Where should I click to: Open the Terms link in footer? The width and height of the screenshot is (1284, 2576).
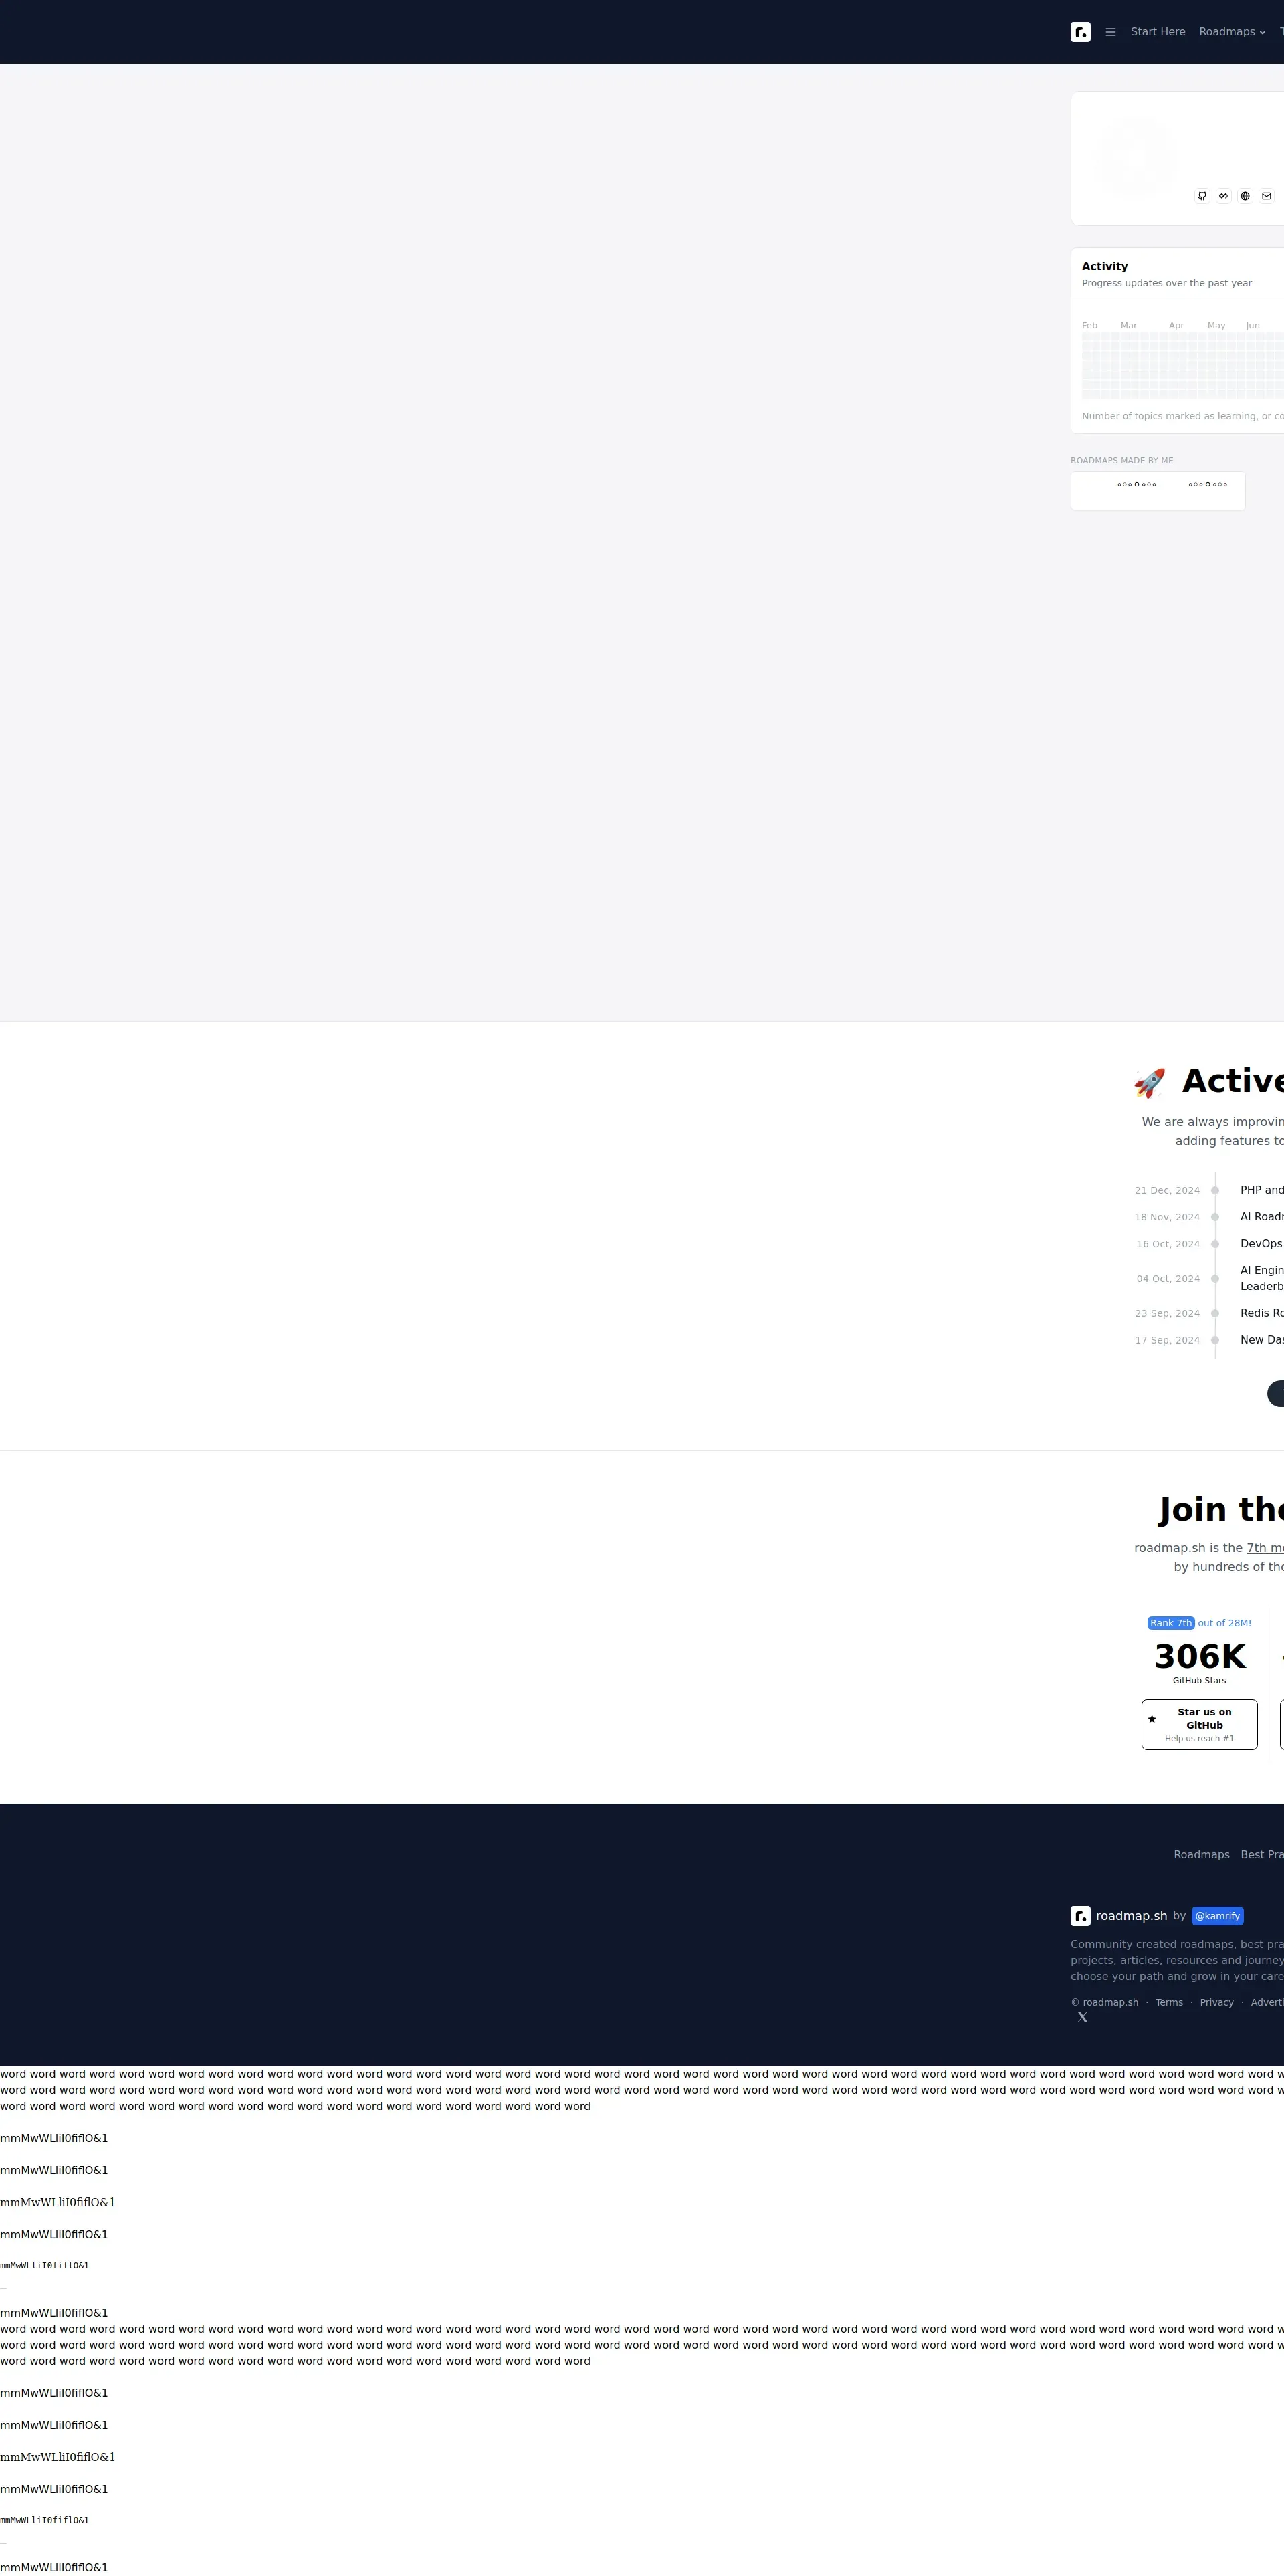1168,2002
